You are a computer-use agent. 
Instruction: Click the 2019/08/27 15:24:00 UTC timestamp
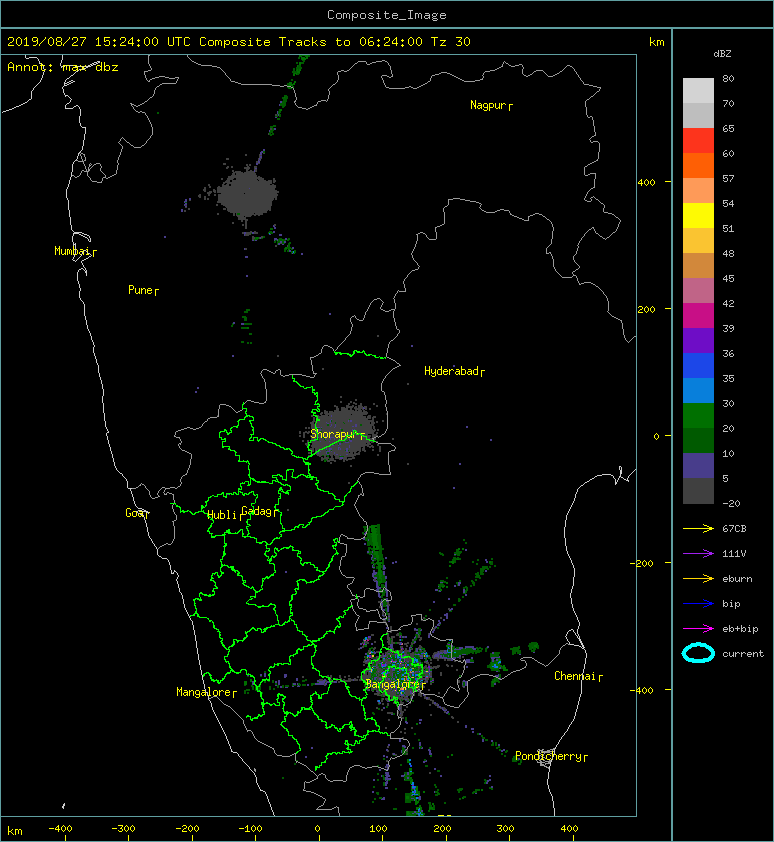coord(98,42)
